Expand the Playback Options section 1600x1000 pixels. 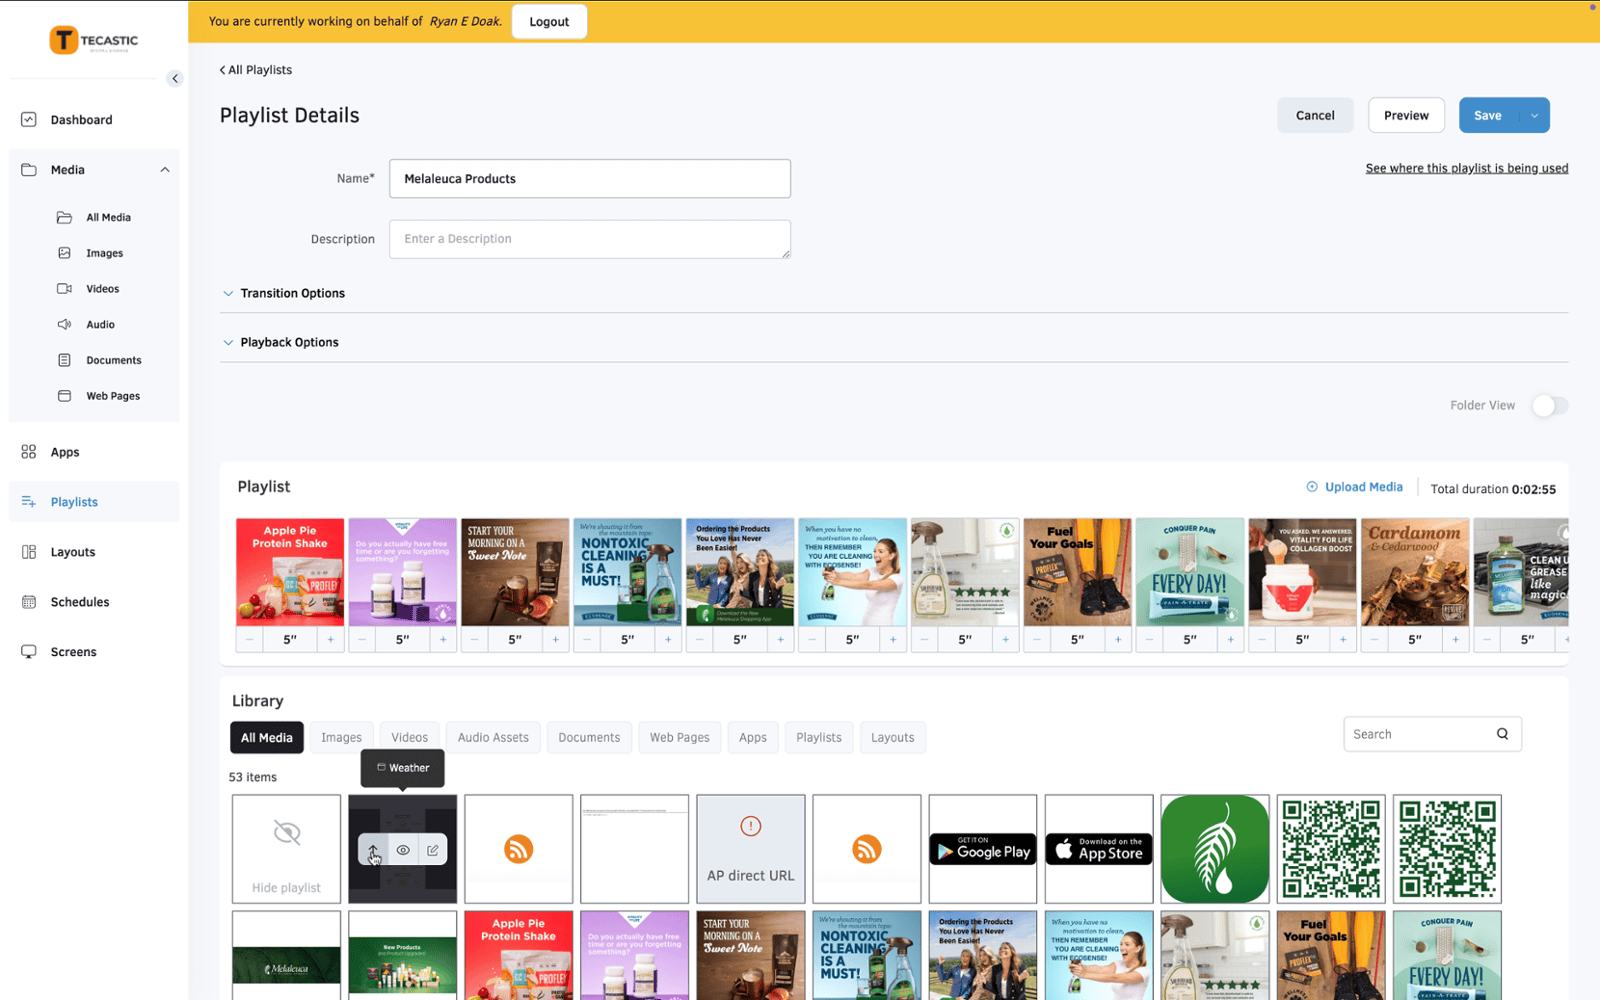pos(289,342)
